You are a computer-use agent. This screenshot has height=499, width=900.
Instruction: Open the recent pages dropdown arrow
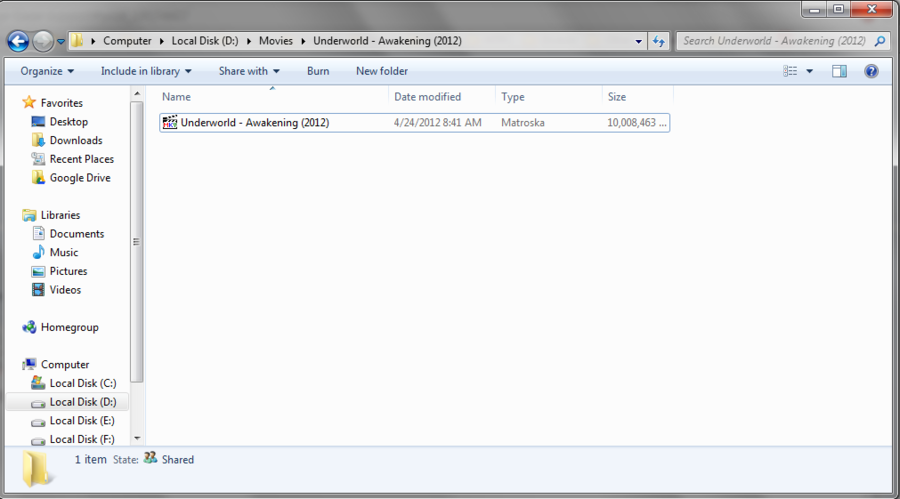click(60, 41)
